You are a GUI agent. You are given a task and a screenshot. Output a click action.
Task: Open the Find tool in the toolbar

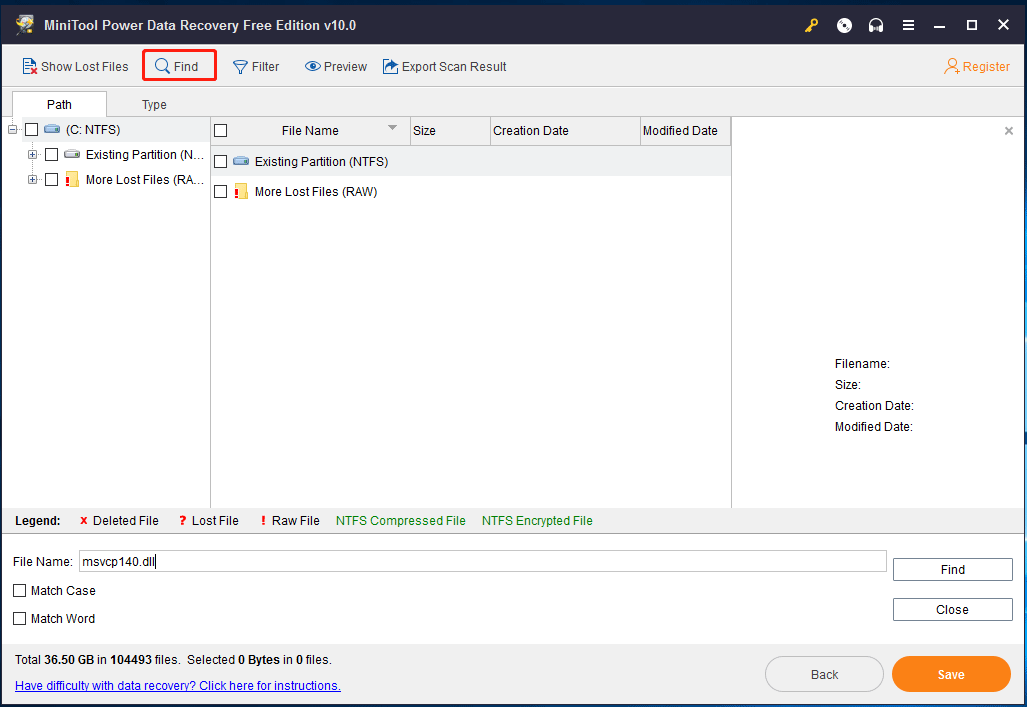pos(177,66)
